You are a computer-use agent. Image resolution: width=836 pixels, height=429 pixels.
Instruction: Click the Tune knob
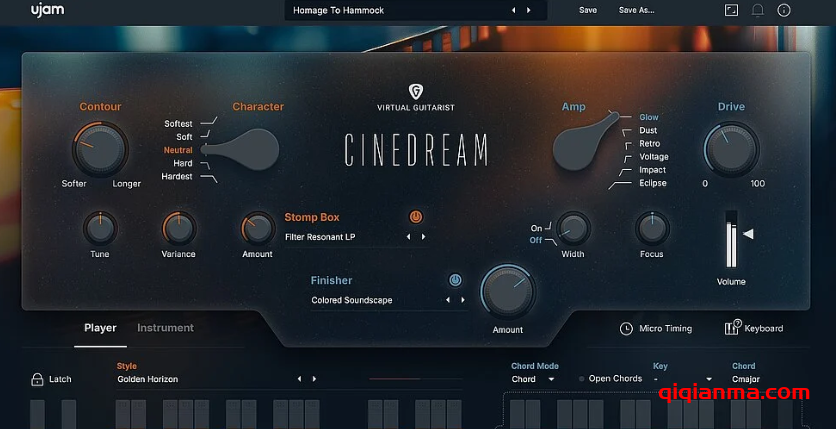pyautogui.click(x=100, y=229)
